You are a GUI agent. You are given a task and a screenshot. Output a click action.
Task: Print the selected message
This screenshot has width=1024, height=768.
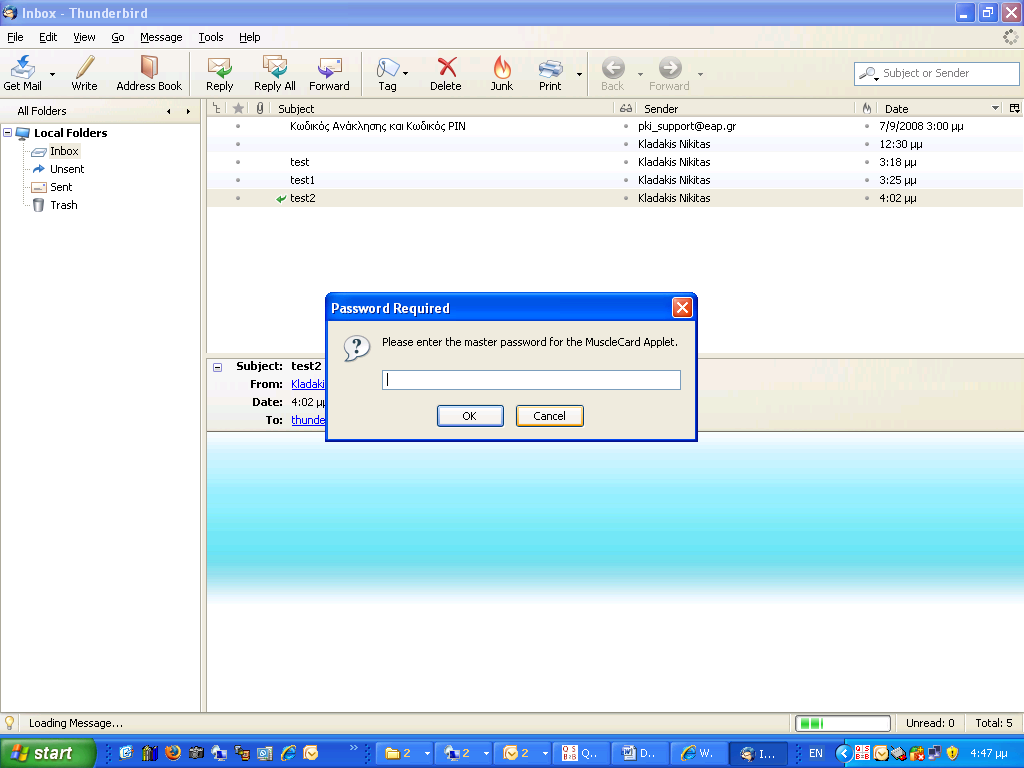[550, 72]
